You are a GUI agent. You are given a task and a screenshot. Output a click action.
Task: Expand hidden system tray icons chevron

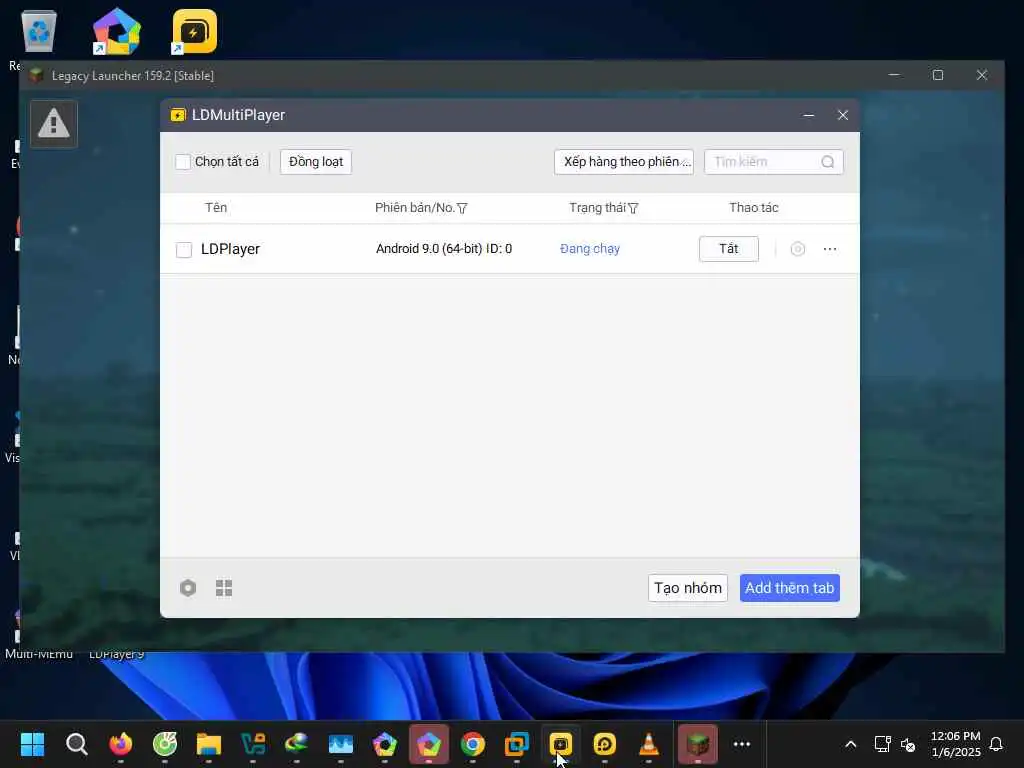coord(850,744)
